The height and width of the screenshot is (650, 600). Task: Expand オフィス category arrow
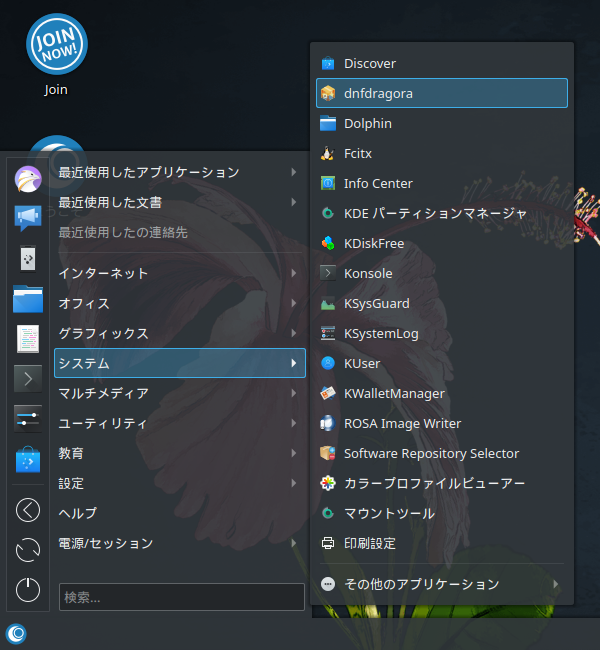tap(294, 303)
